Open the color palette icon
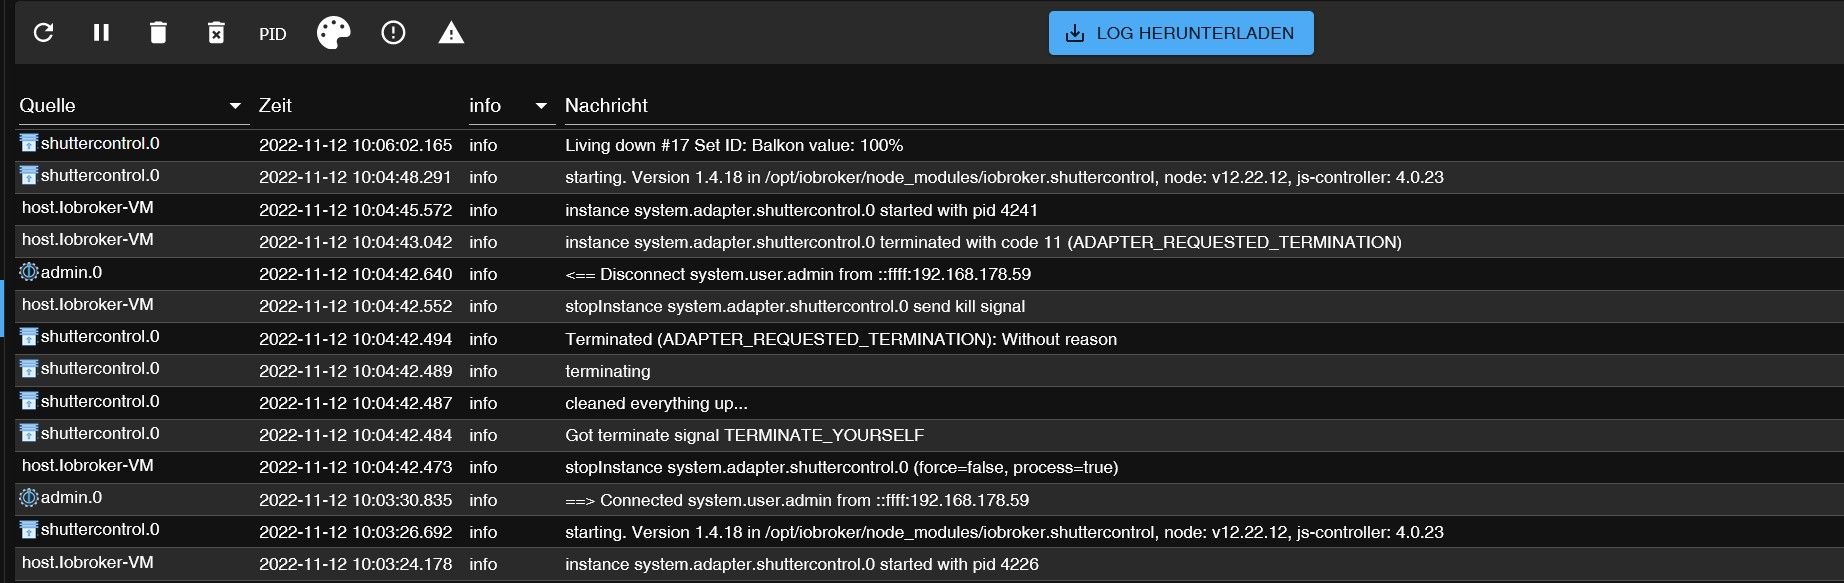 (x=334, y=33)
